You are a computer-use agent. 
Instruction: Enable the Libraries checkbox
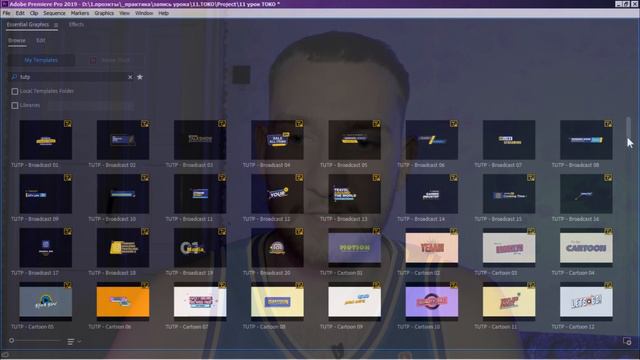tap(15, 106)
